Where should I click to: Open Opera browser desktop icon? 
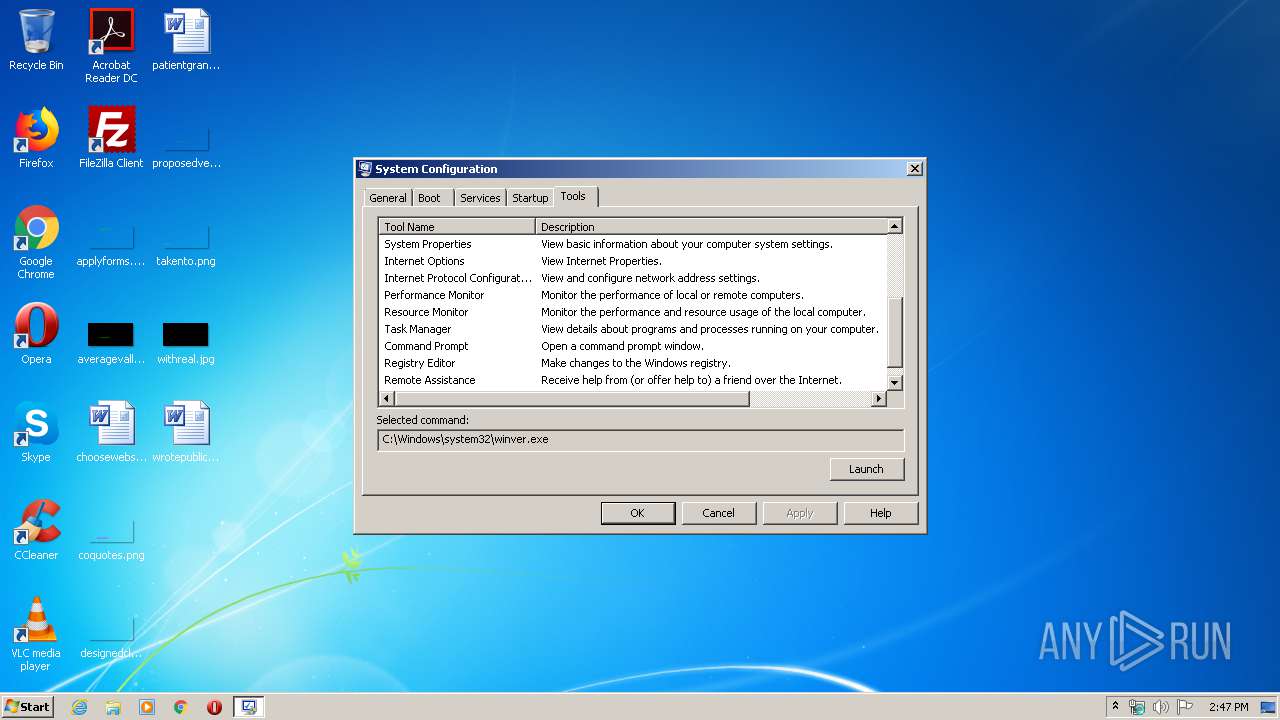(x=36, y=335)
